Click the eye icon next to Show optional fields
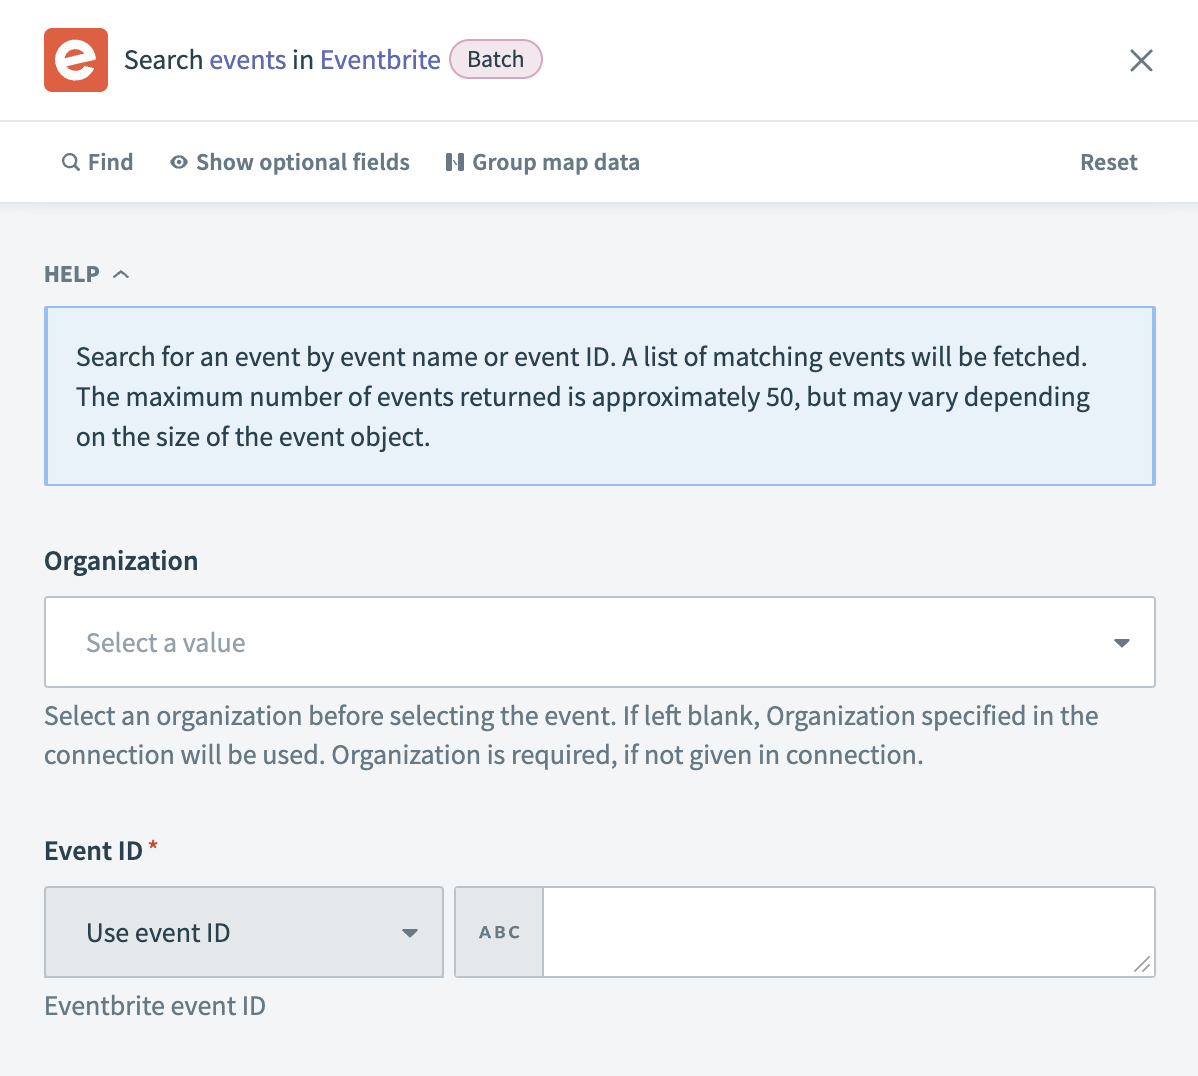The width and height of the screenshot is (1198, 1076). coord(178,161)
